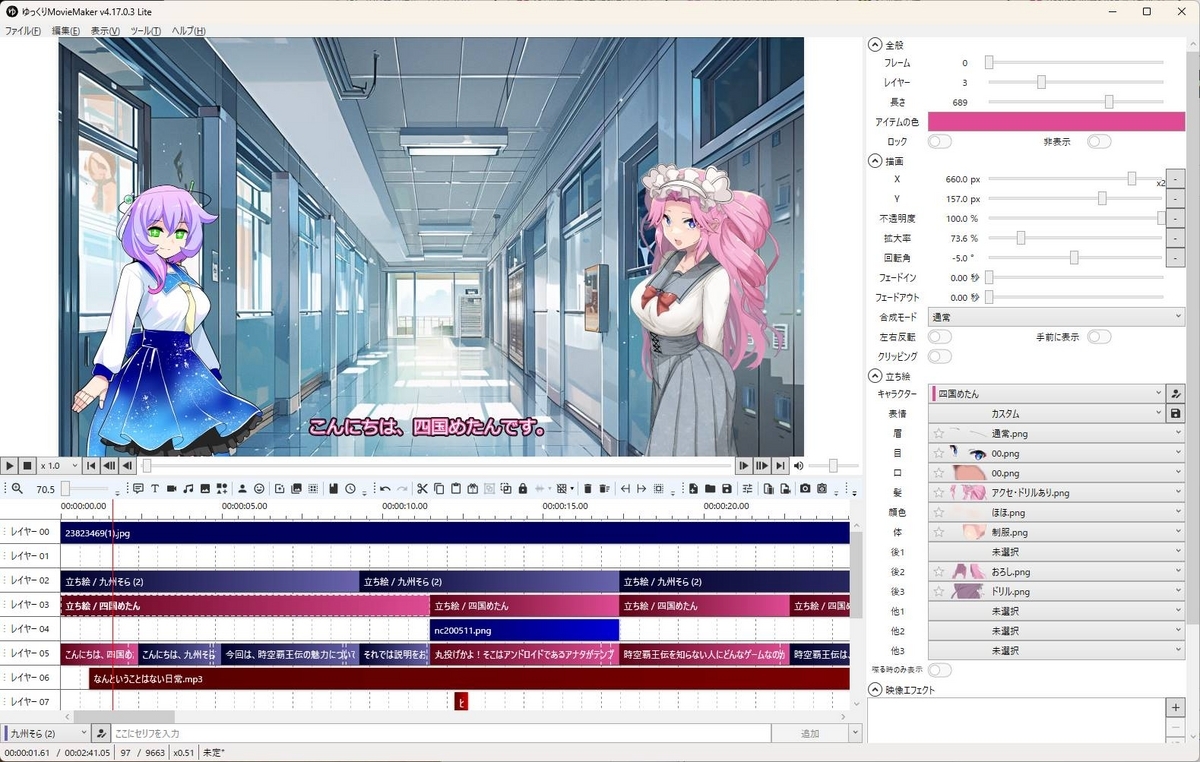Open the 体 dropdown showing 制服.png
The image size is (1200, 762).
click(x=1056, y=532)
